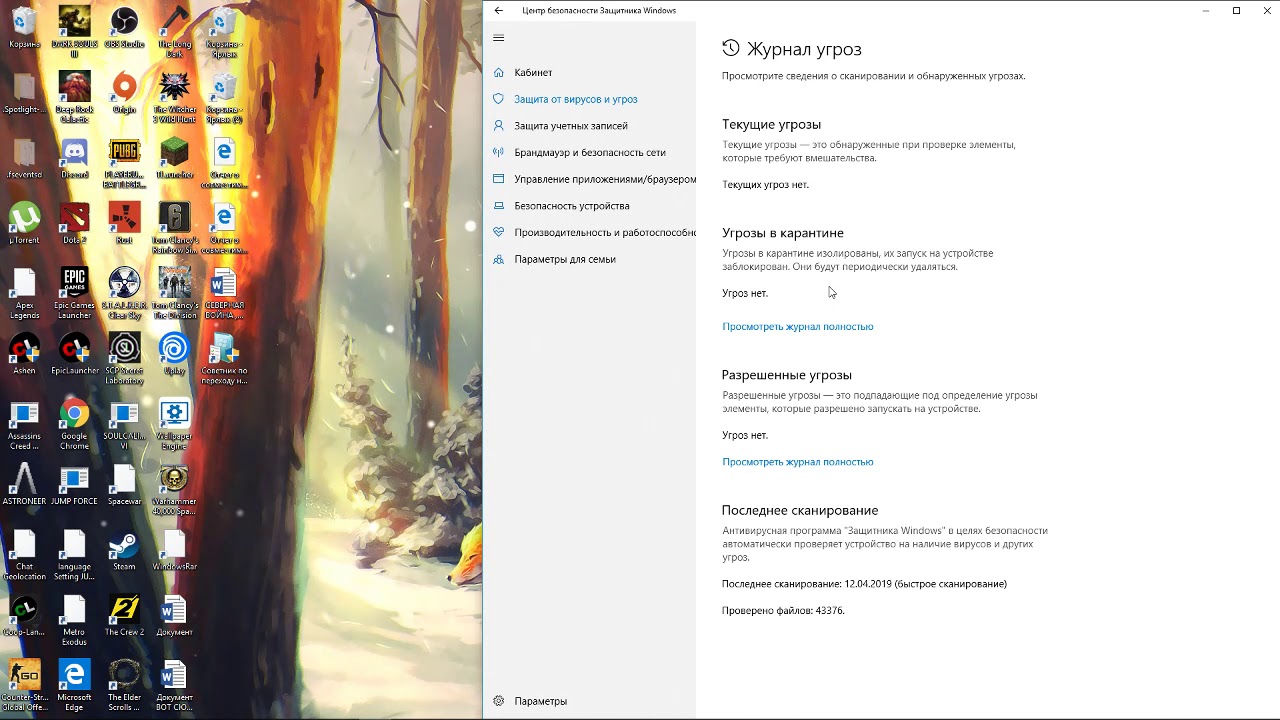This screenshot has width=1280, height=720.
Task: Select The Witcher 3 Wild Hunt shortcut
Action: click(174, 97)
